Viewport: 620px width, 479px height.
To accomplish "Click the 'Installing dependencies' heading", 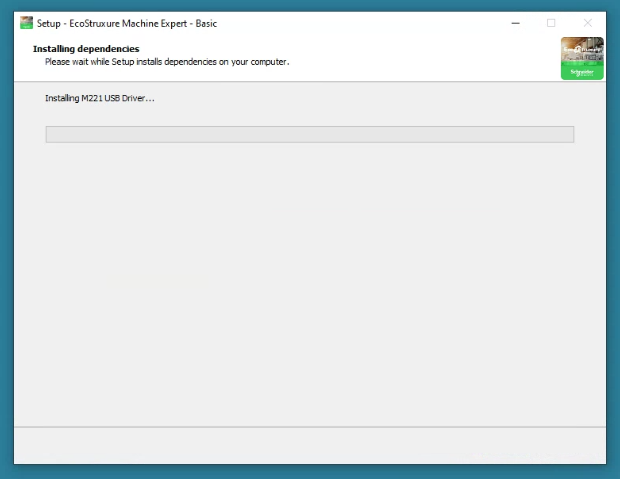I will 86,49.
